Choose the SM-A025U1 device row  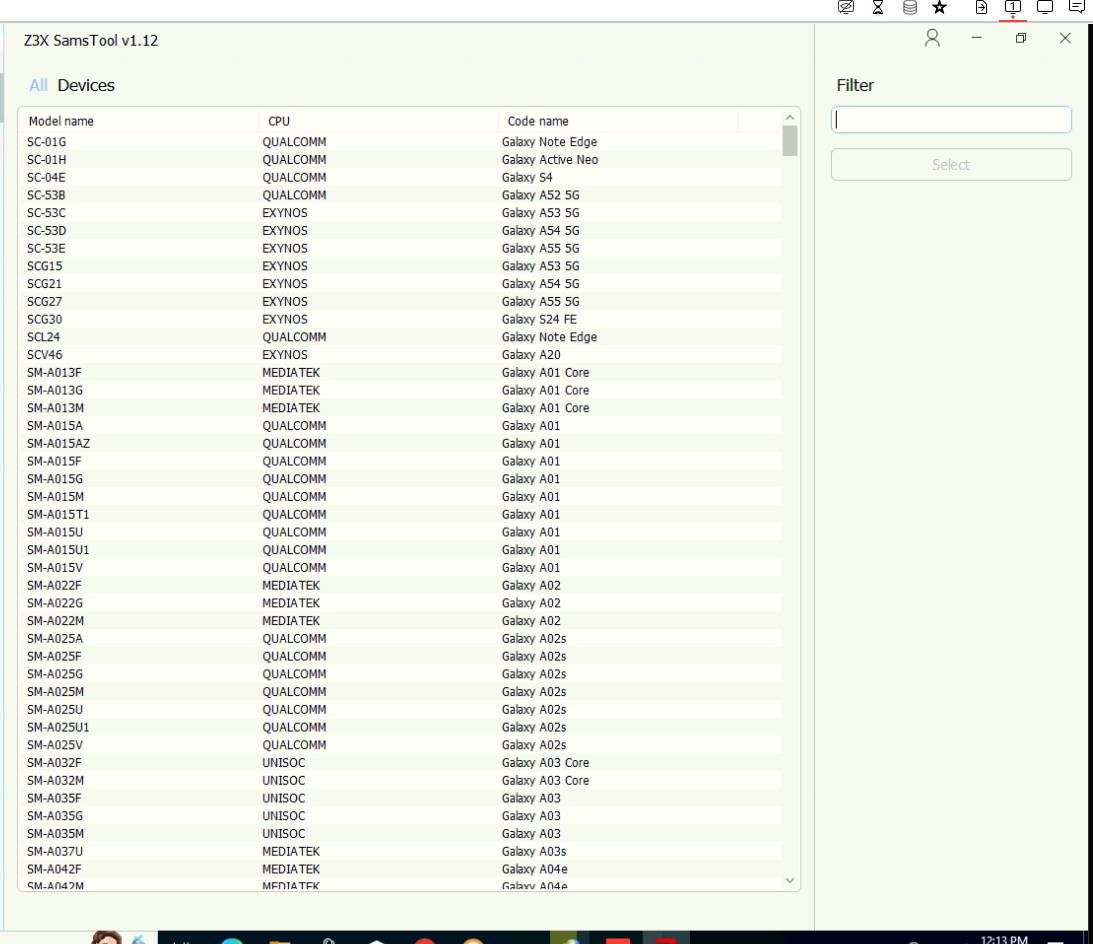tap(401, 728)
